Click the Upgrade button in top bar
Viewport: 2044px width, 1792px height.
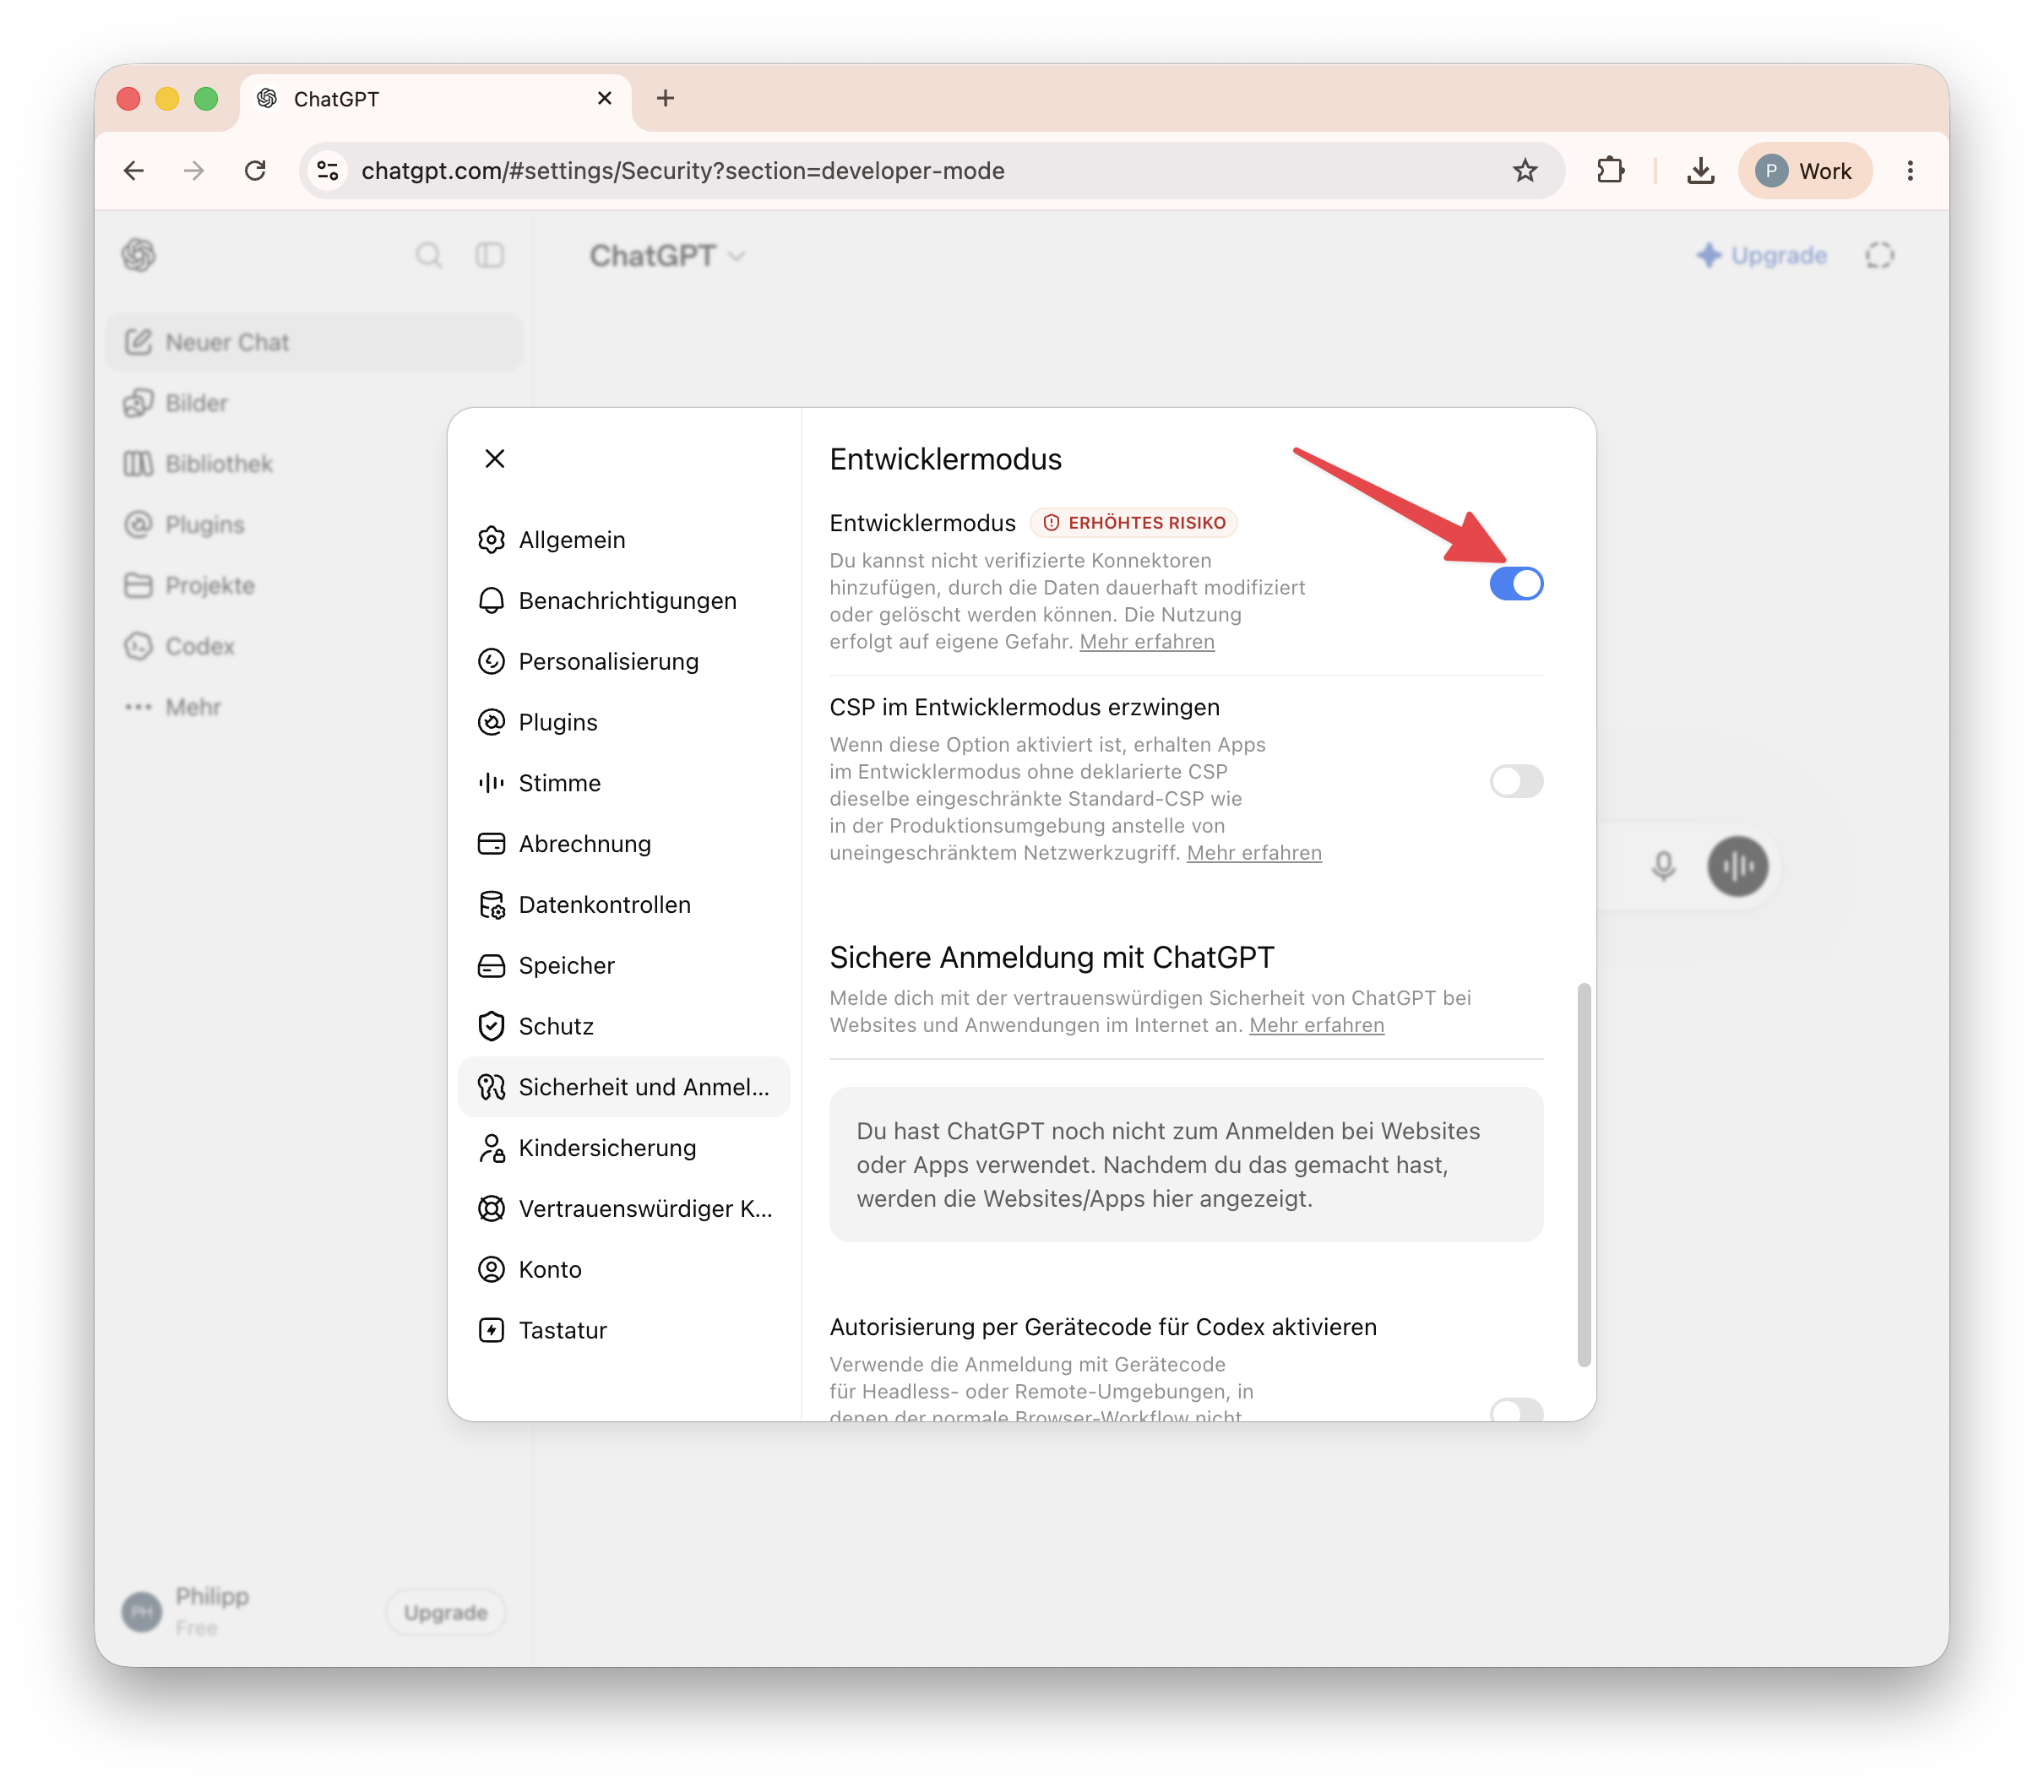click(x=1762, y=256)
